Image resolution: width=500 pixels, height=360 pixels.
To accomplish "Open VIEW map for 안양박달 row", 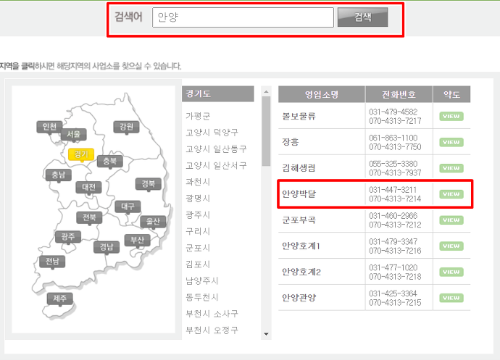I will pos(451,194).
